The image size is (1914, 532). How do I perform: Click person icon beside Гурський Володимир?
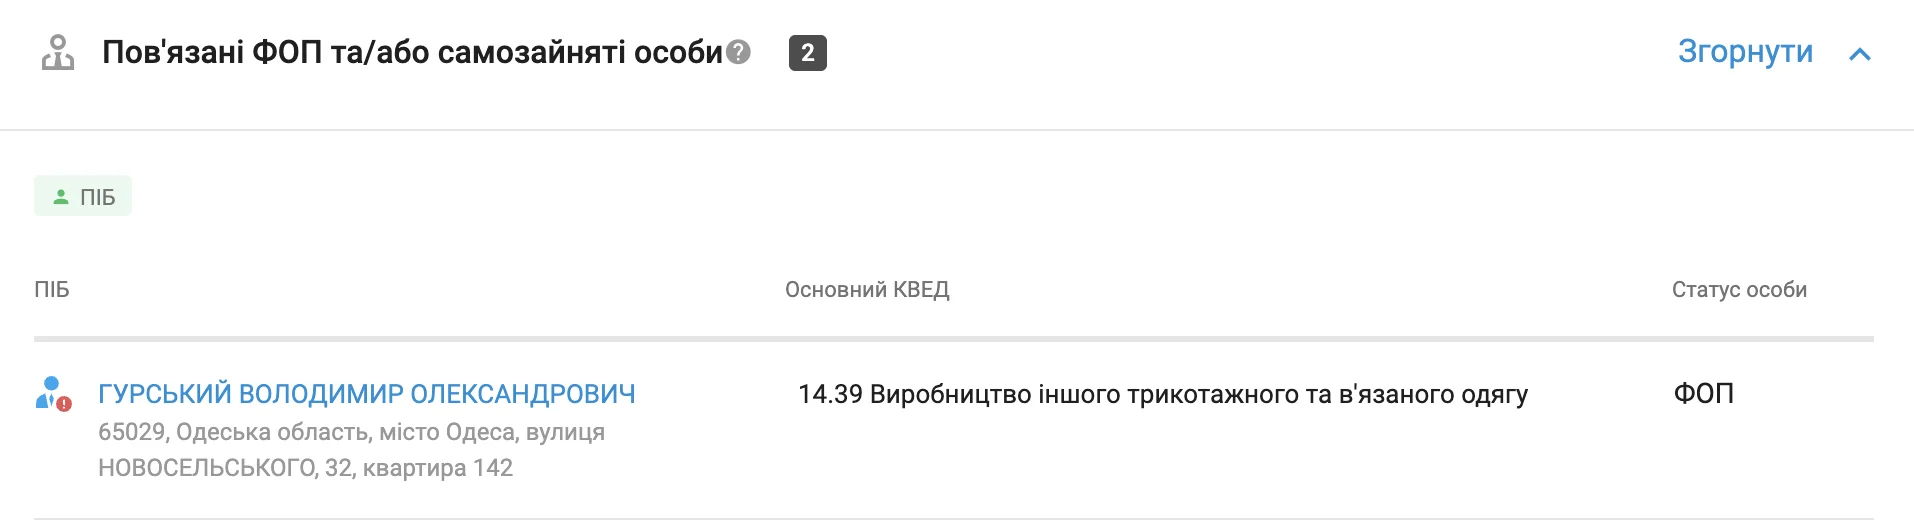(x=50, y=392)
